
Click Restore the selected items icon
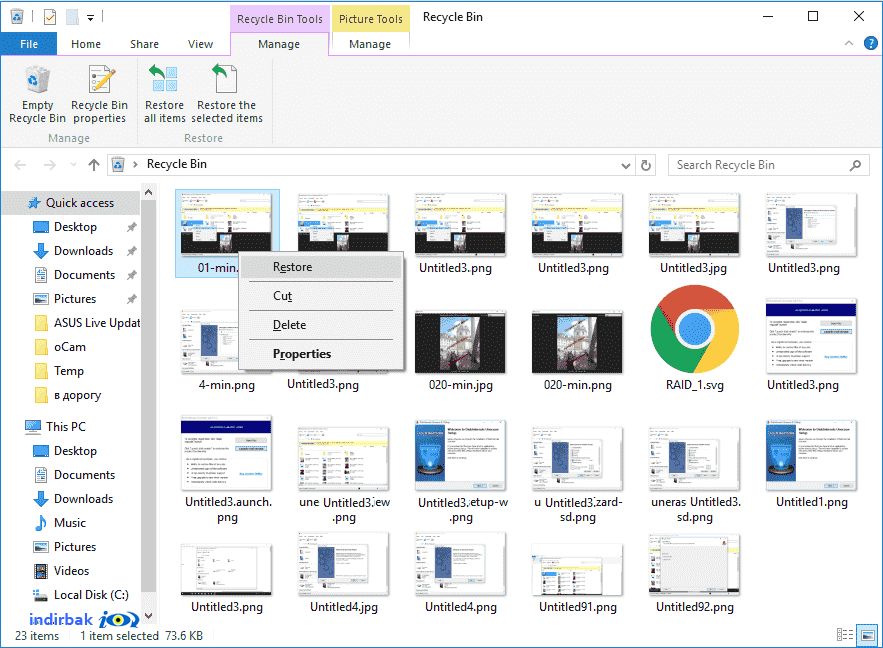click(226, 79)
